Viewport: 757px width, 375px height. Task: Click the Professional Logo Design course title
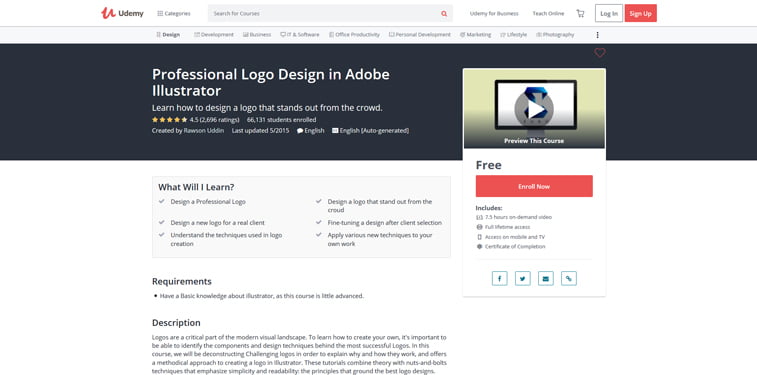tap(271, 82)
